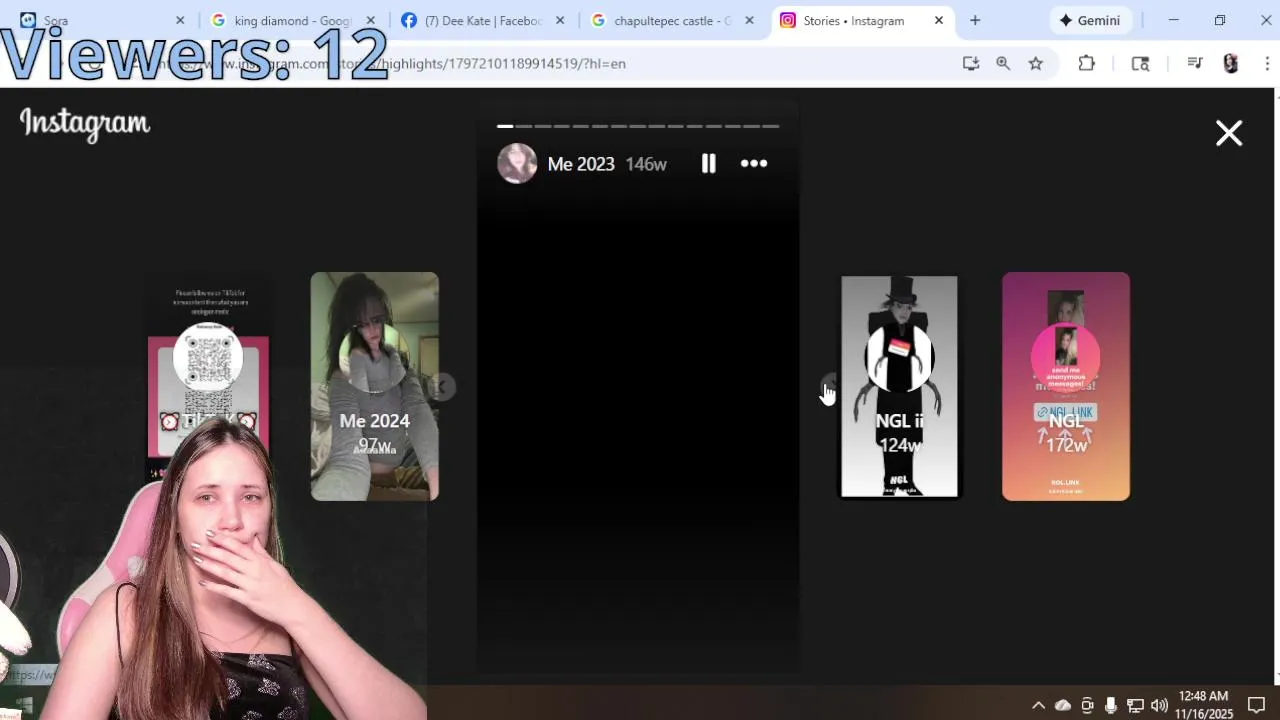The image size is (1280, 720).
Task: Pause the Me 2023 story
Action: tap(708, 163)
